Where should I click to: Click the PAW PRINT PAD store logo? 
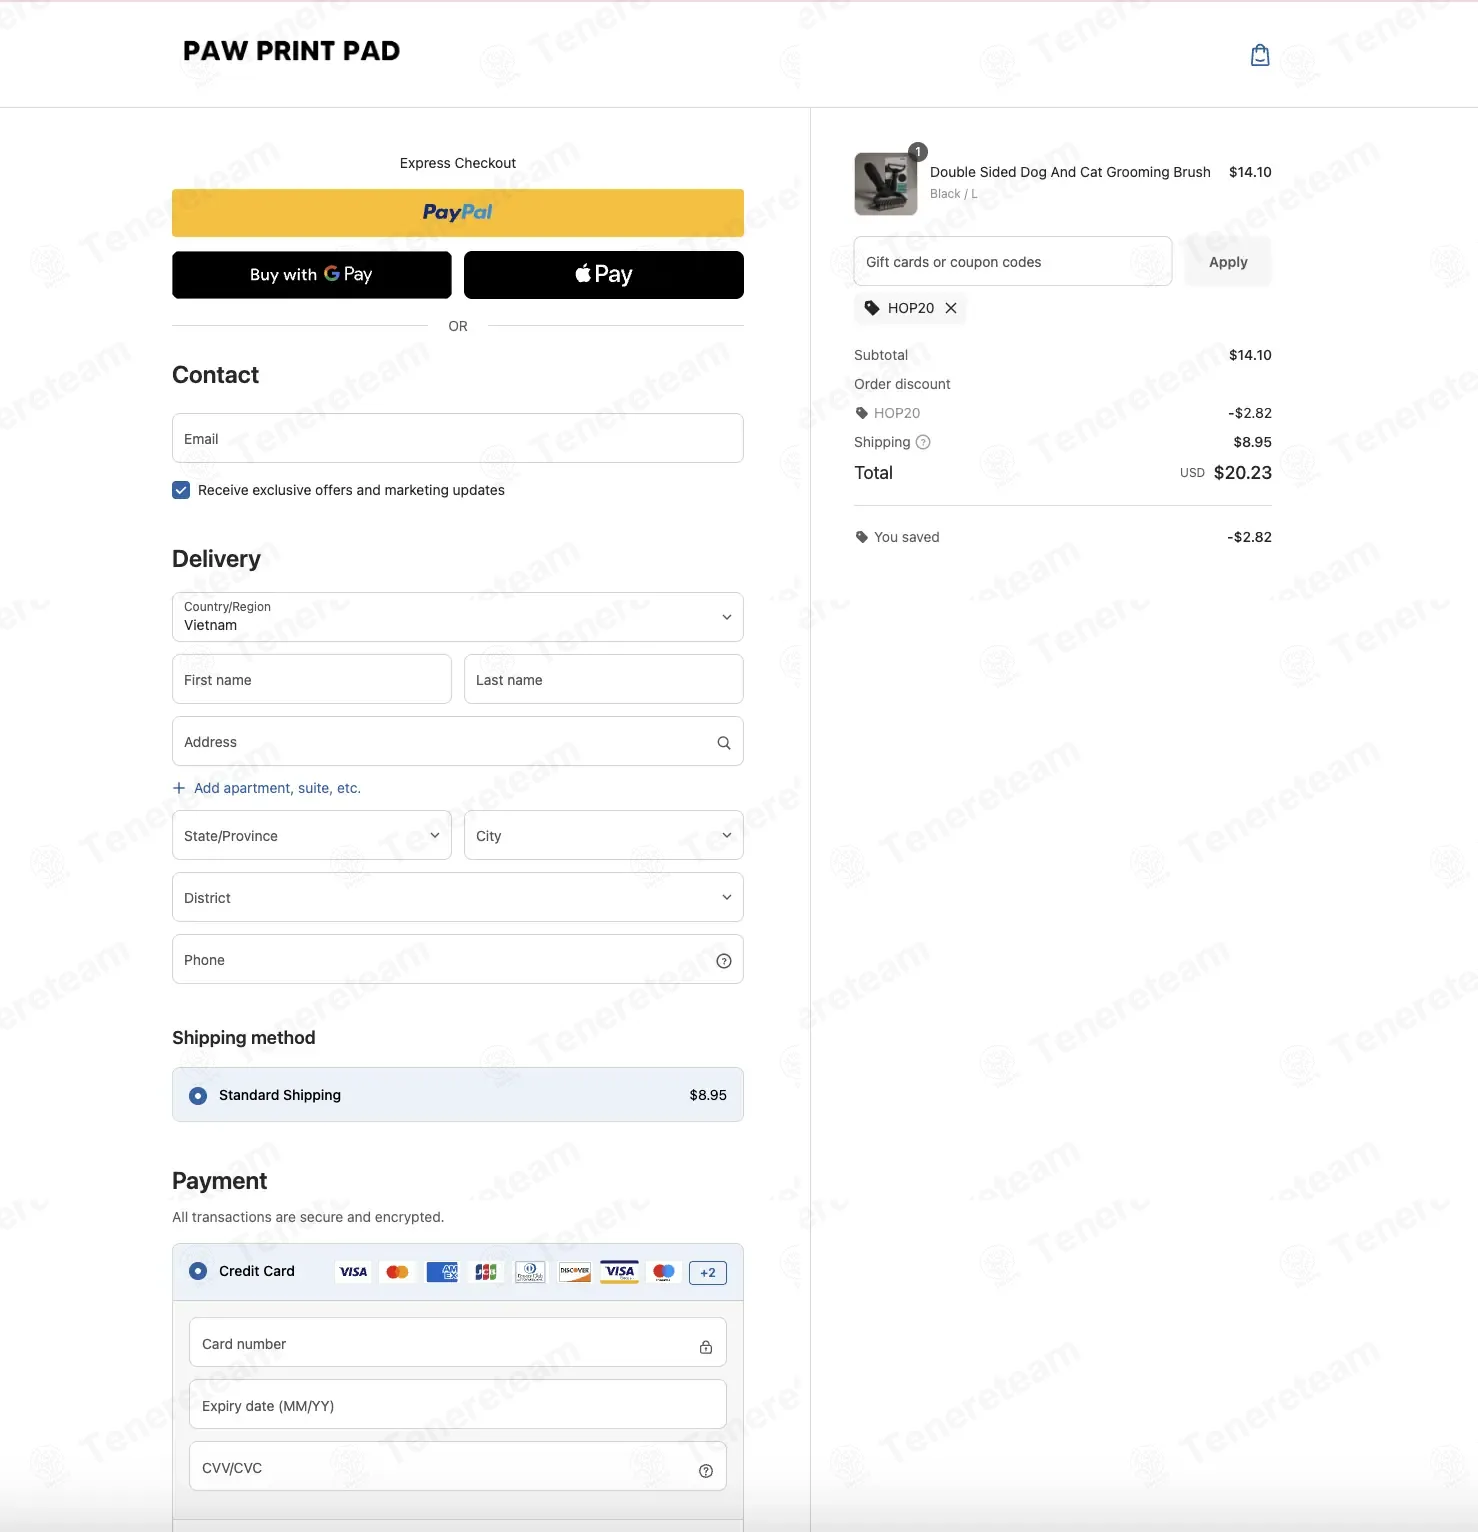[x=291, y=51]
